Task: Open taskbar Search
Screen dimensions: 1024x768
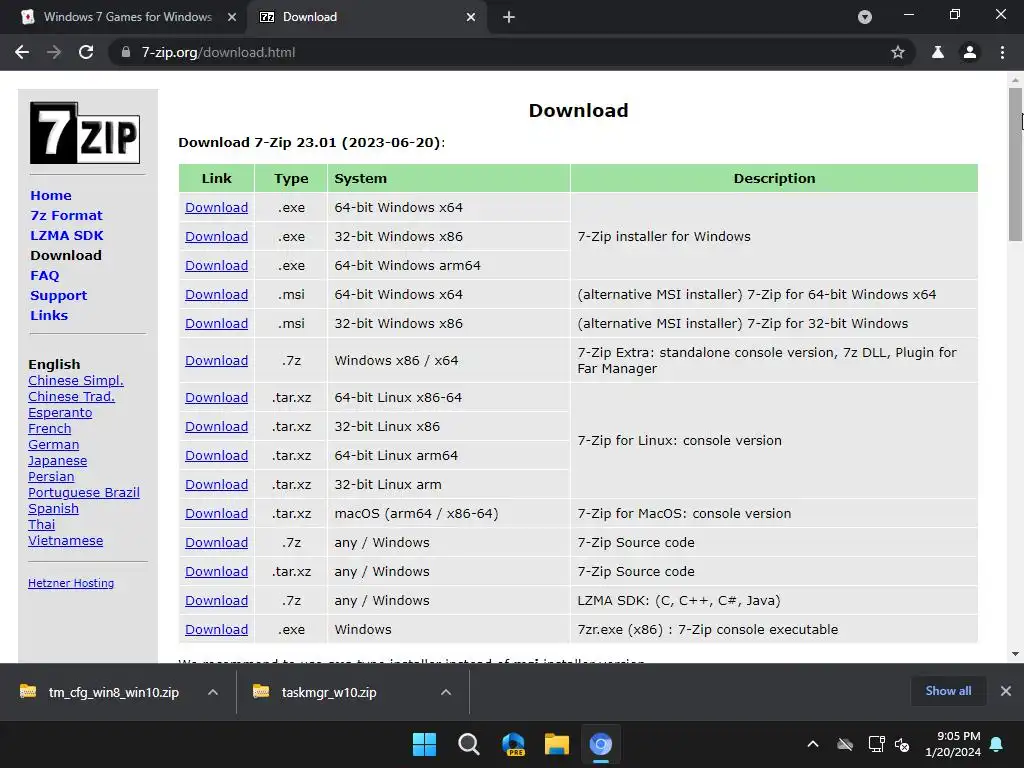Action: (x=468, y=744)
